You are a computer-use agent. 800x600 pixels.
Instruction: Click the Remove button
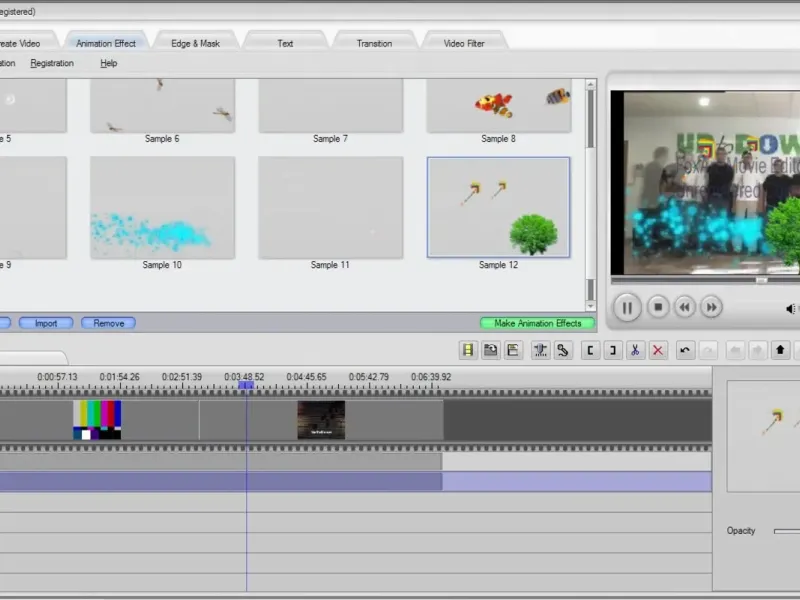tap(108, 323)
